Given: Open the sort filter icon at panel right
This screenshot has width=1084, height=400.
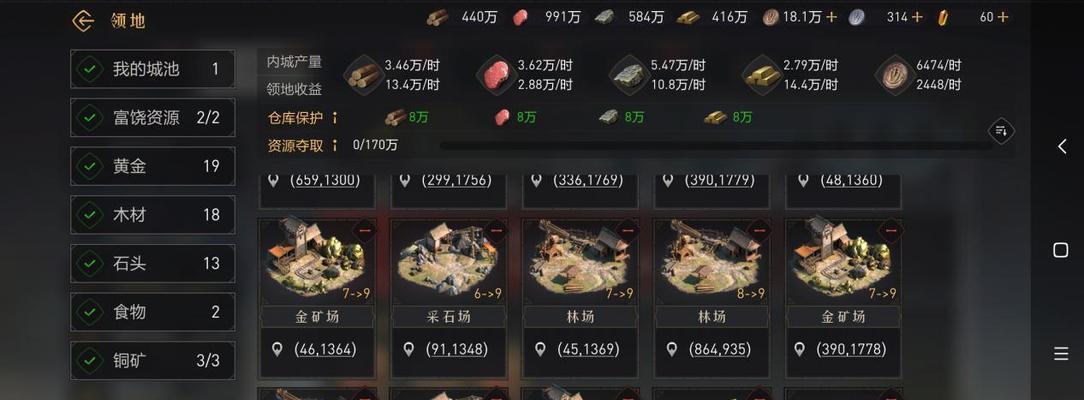Looking at the screenshot, I should click(1001, 131).
